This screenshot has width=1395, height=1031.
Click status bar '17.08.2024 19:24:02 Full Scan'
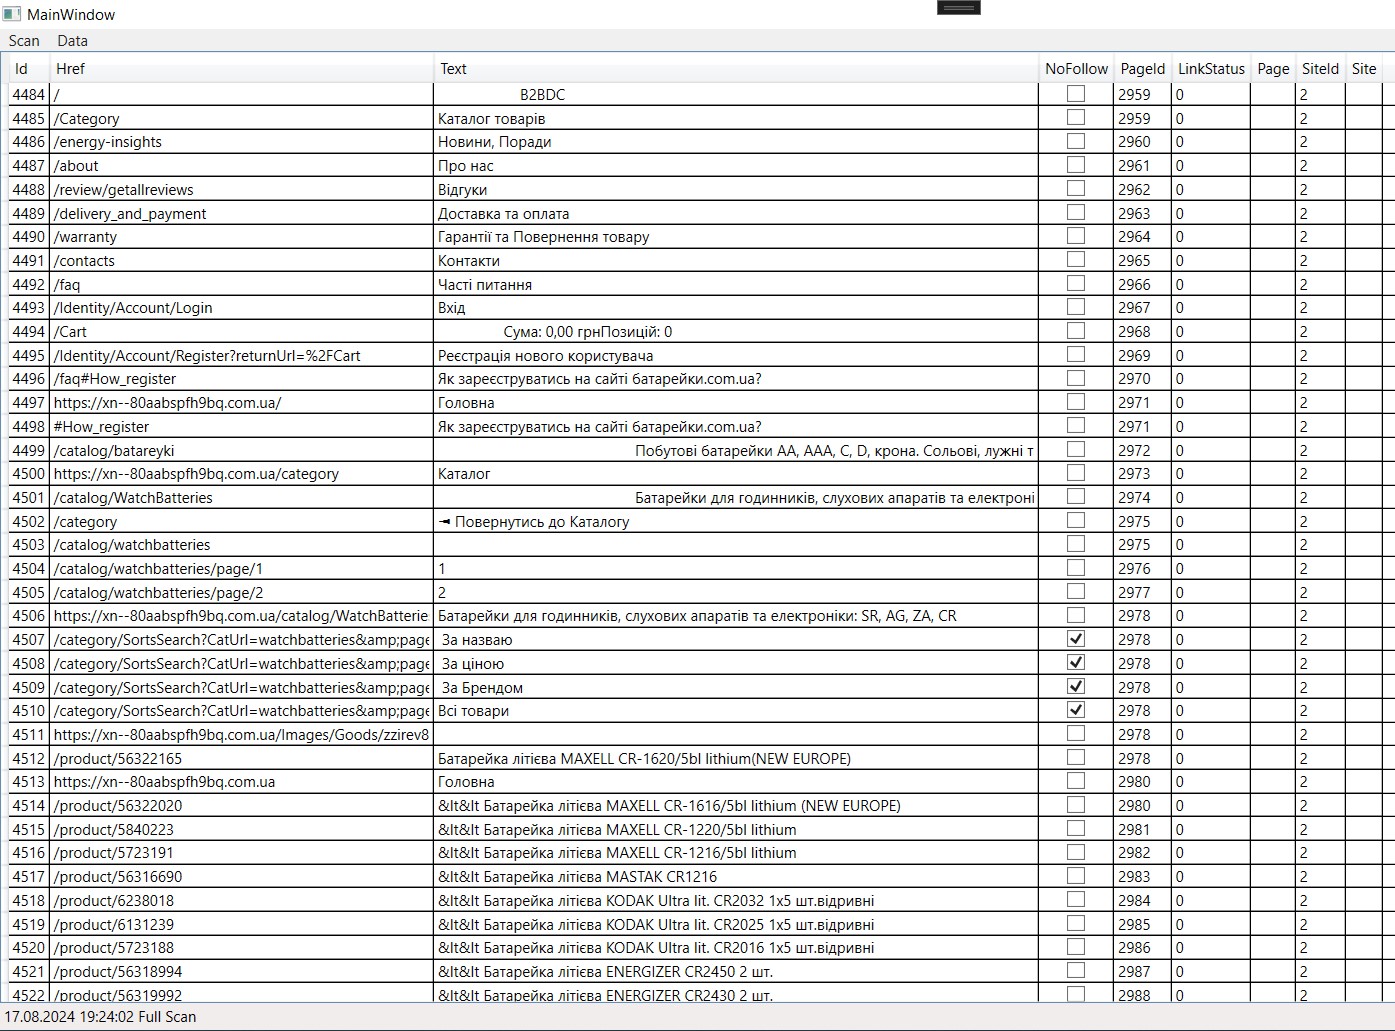(x=100, y=1017)
